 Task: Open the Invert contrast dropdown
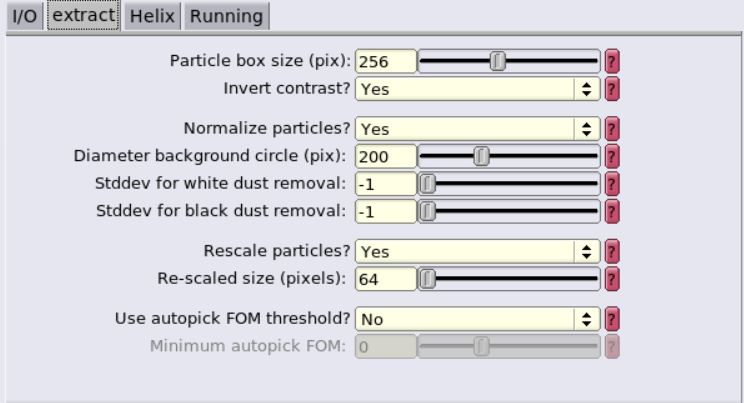478,89
